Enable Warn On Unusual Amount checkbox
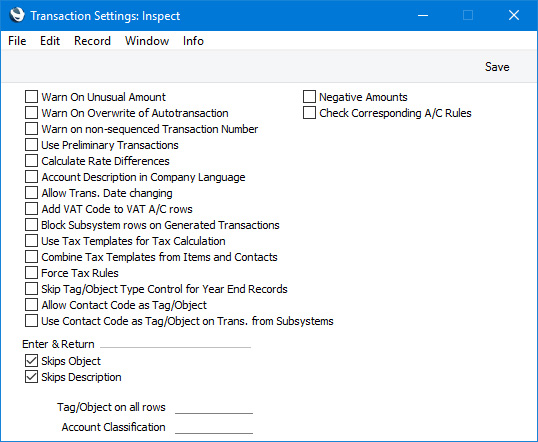Viewport: 538px width, 442px height. click(31, 97)
